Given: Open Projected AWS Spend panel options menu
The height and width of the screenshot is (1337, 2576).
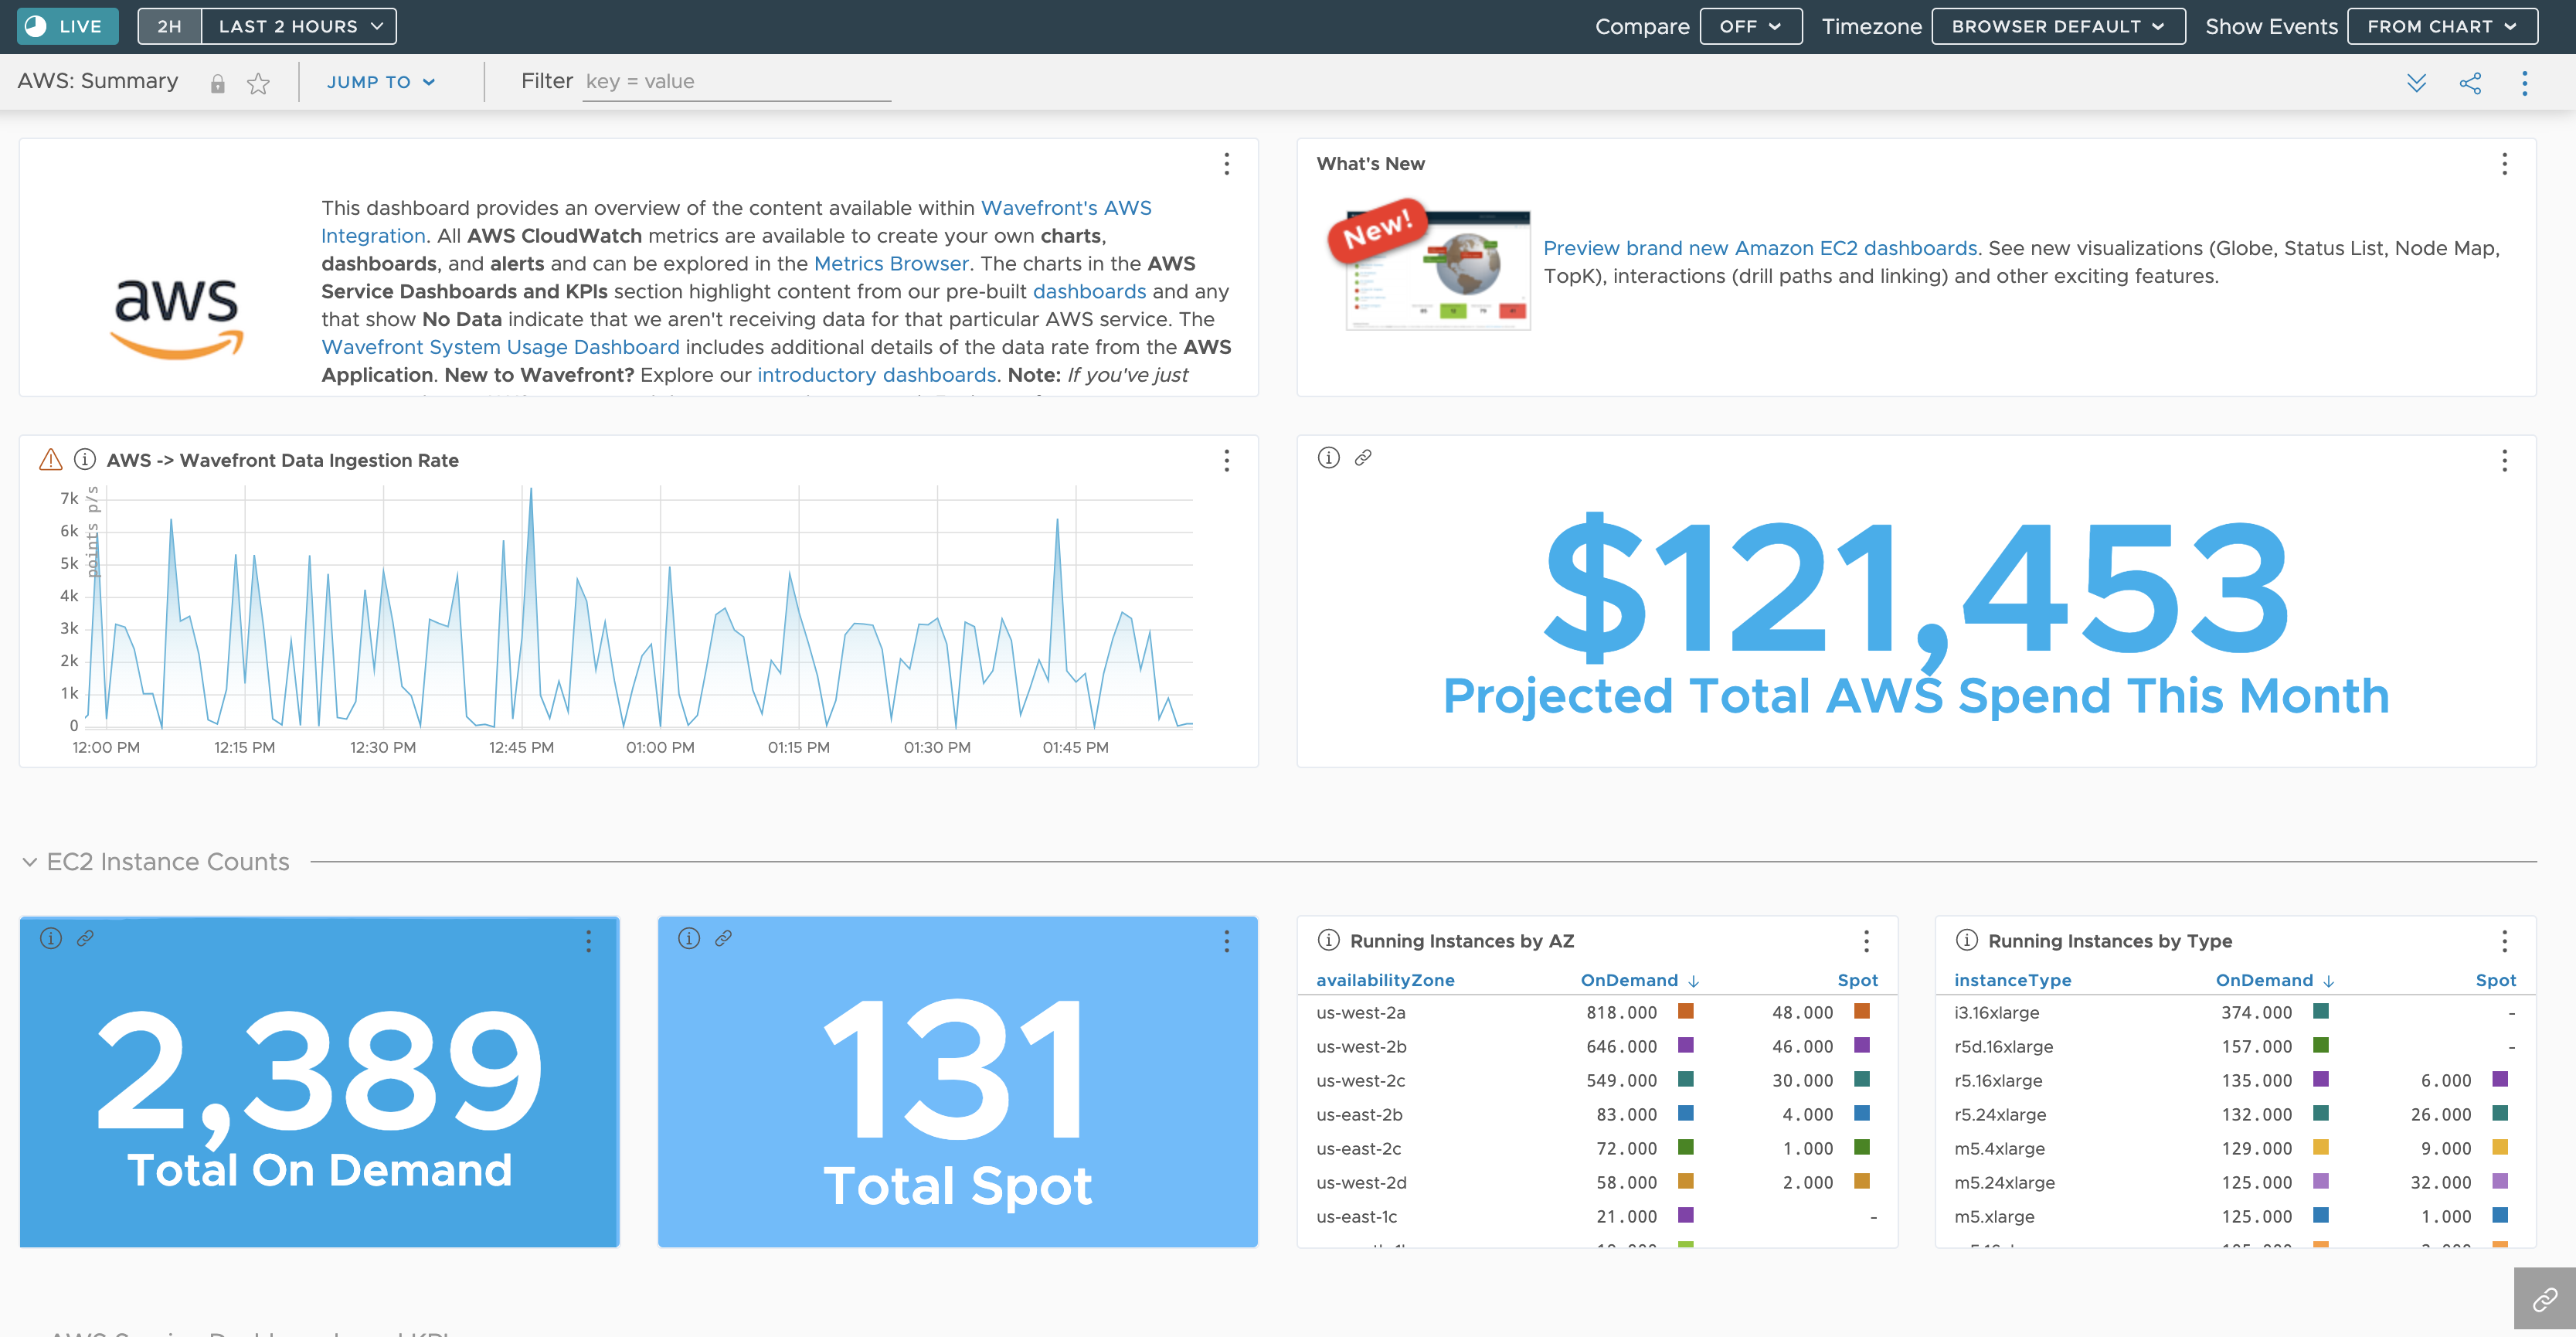Looking at the screenshot, I should pos(2505,461).
